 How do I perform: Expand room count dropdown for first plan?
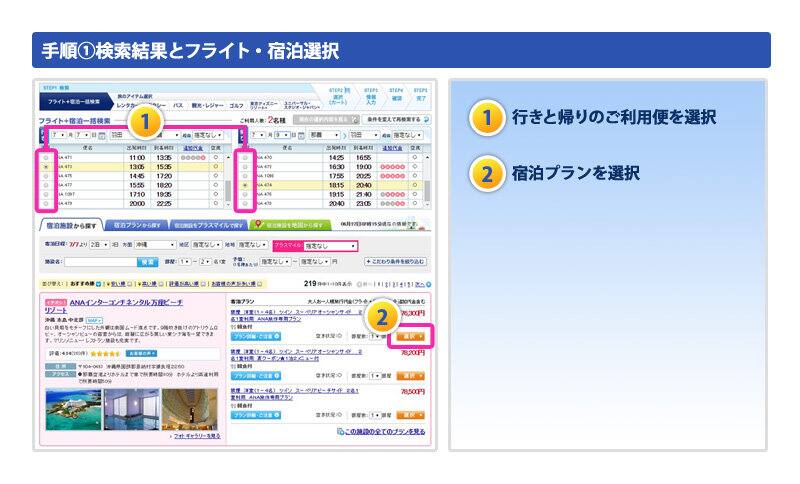[374, 337]
